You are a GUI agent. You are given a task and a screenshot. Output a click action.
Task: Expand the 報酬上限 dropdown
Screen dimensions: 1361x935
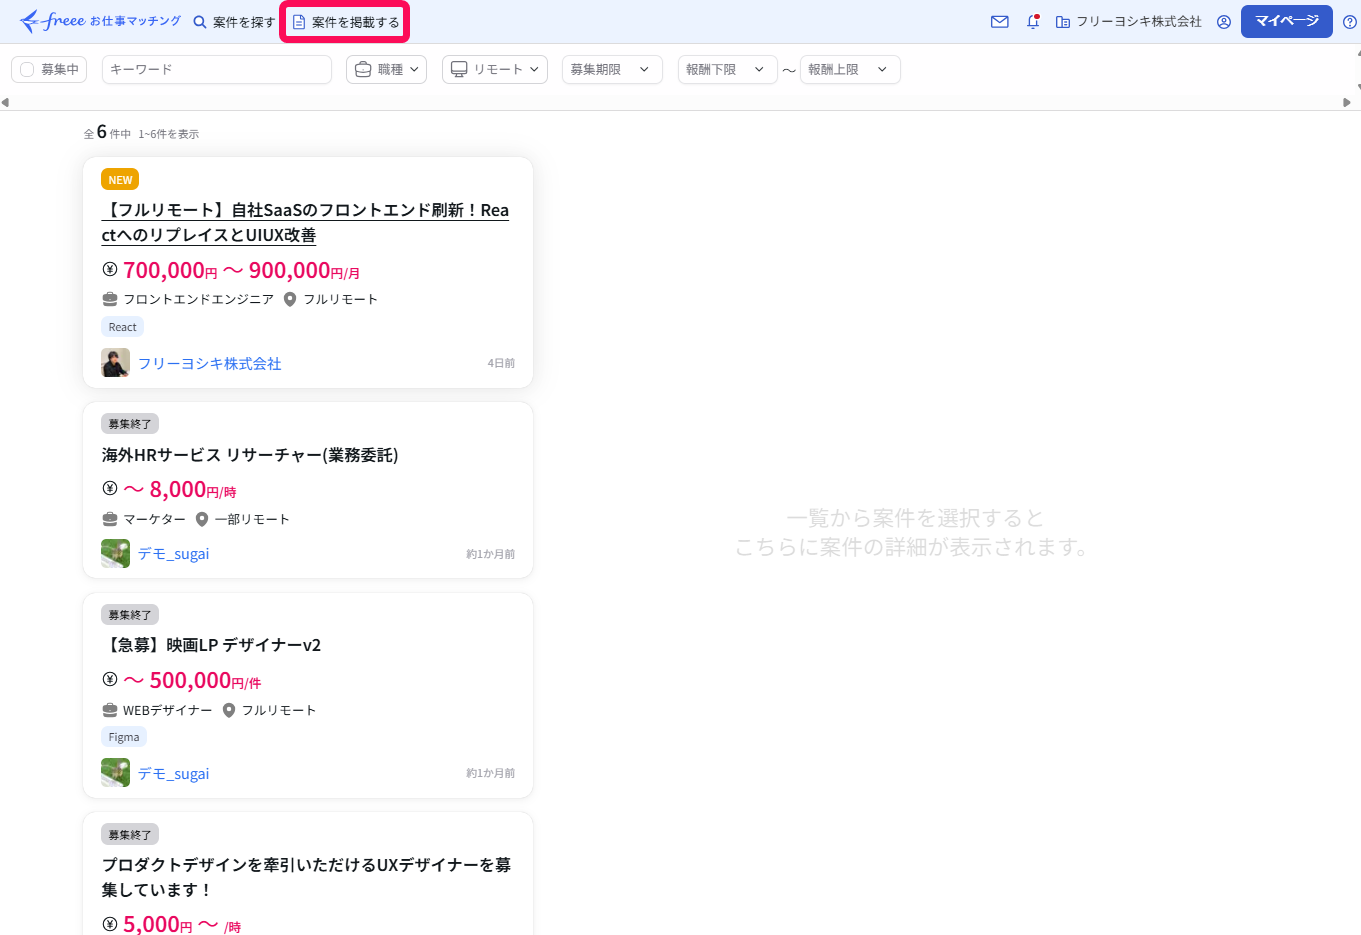coord(850,69)
